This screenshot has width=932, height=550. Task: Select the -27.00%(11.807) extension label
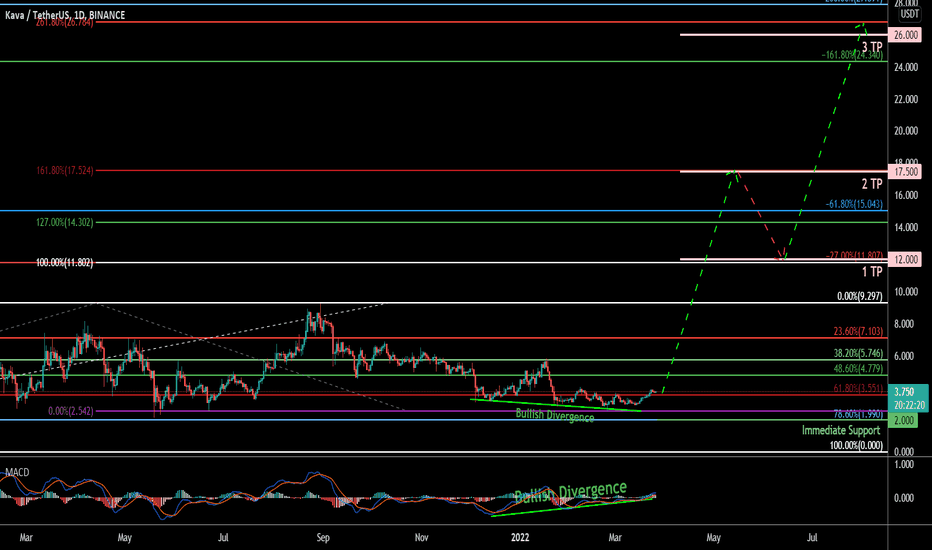click(854, 255)
